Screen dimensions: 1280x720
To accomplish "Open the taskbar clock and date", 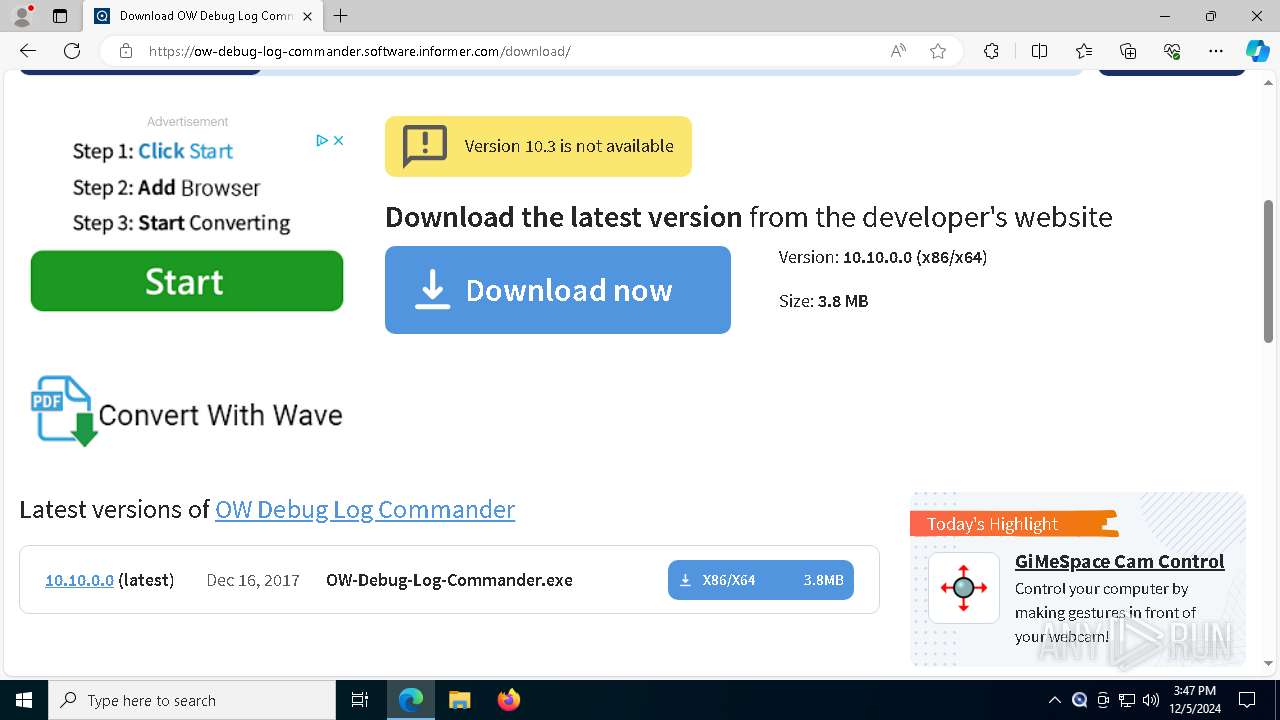I will tap(1194, 700).
